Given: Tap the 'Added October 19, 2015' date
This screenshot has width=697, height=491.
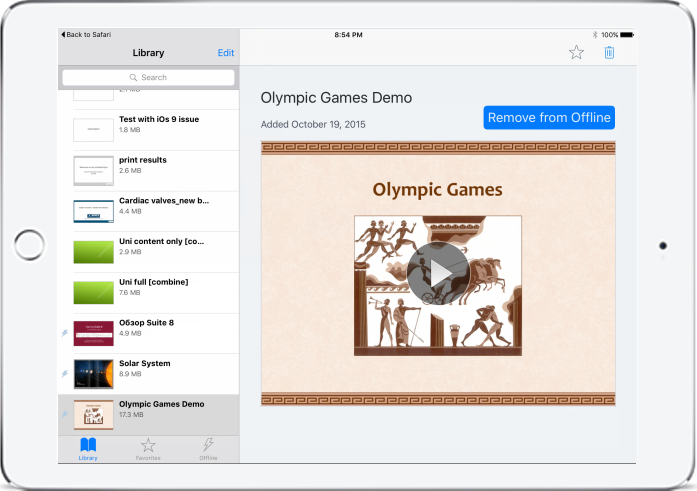Looking at the screenshot, I should [313, 124].
